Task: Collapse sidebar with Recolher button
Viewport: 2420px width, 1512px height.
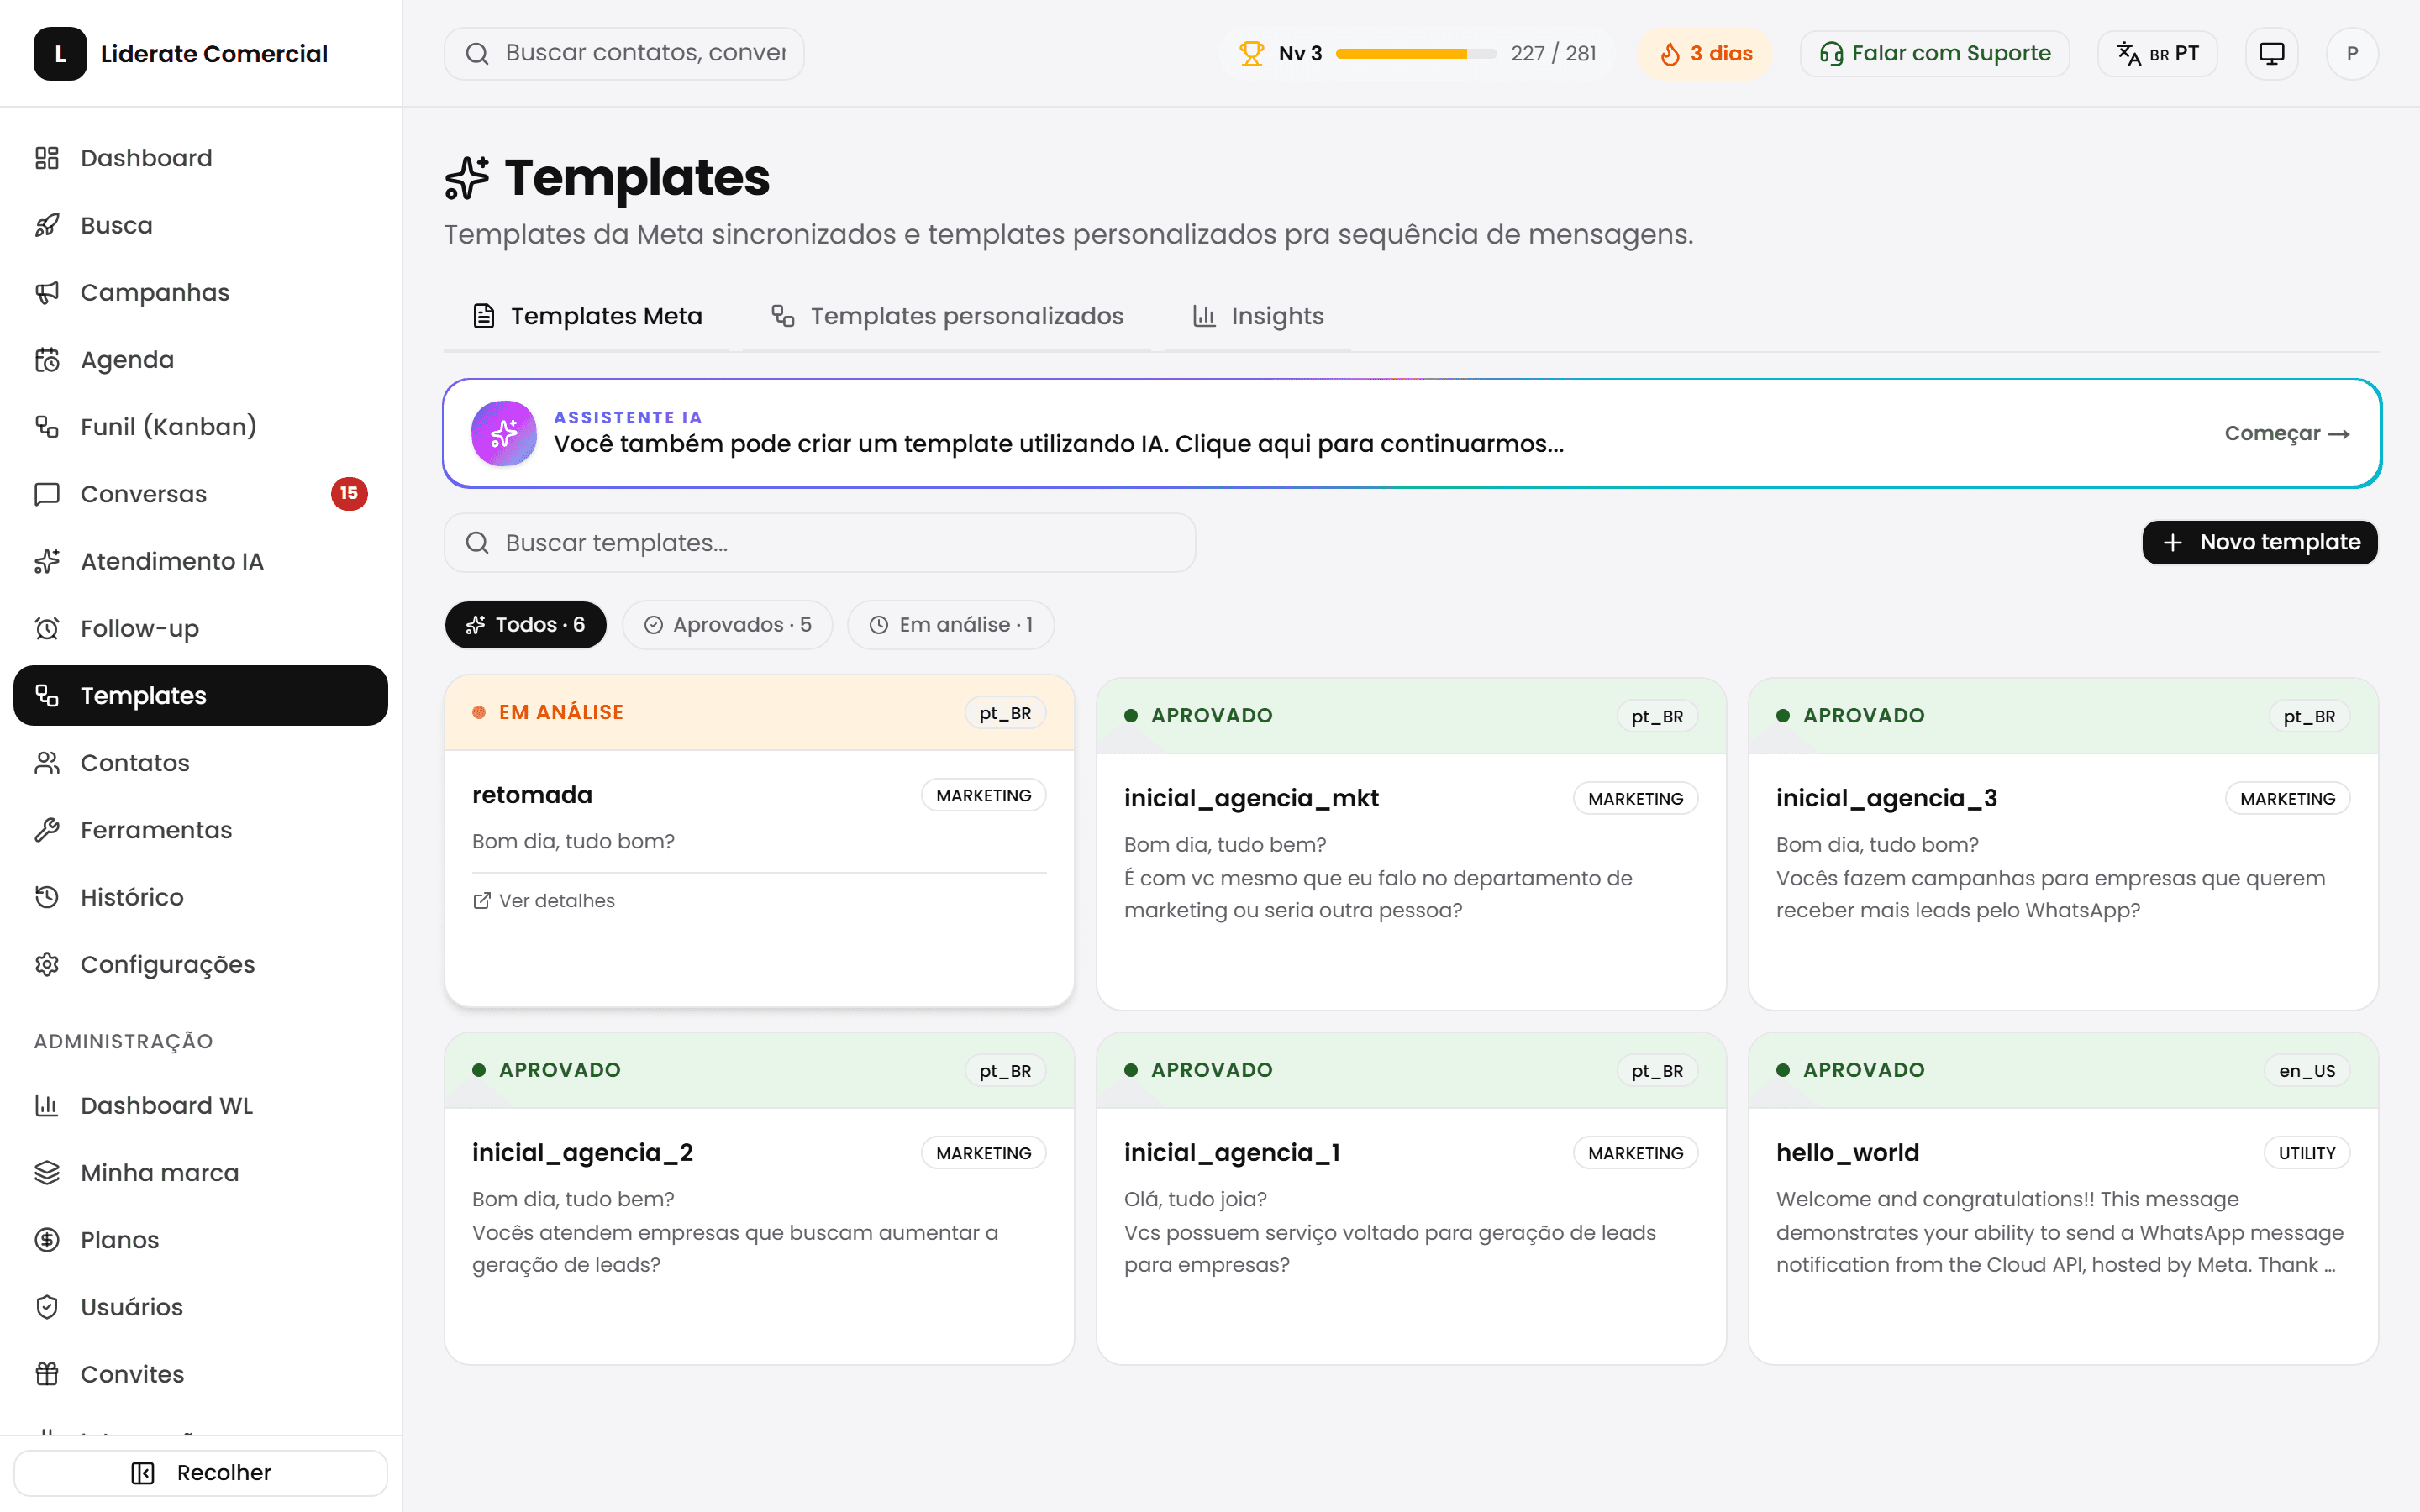Action: (x=200, y=1472)
